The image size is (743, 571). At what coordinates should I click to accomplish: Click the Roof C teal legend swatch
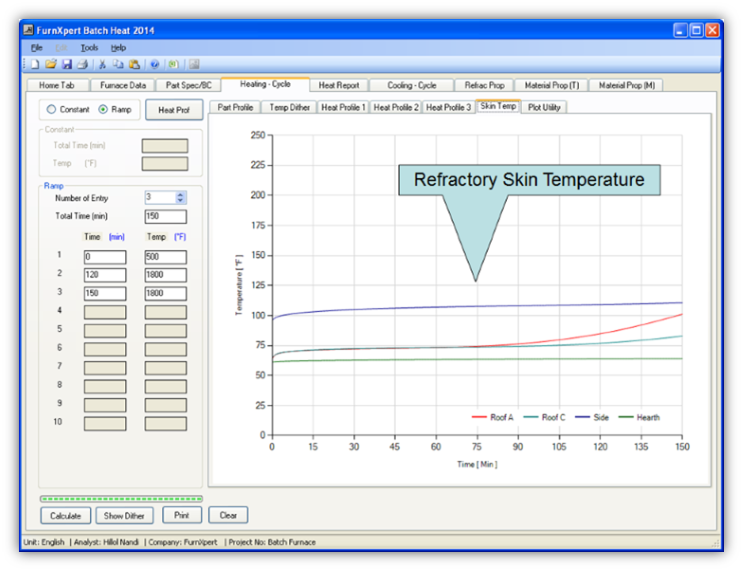tap(531, 417)
